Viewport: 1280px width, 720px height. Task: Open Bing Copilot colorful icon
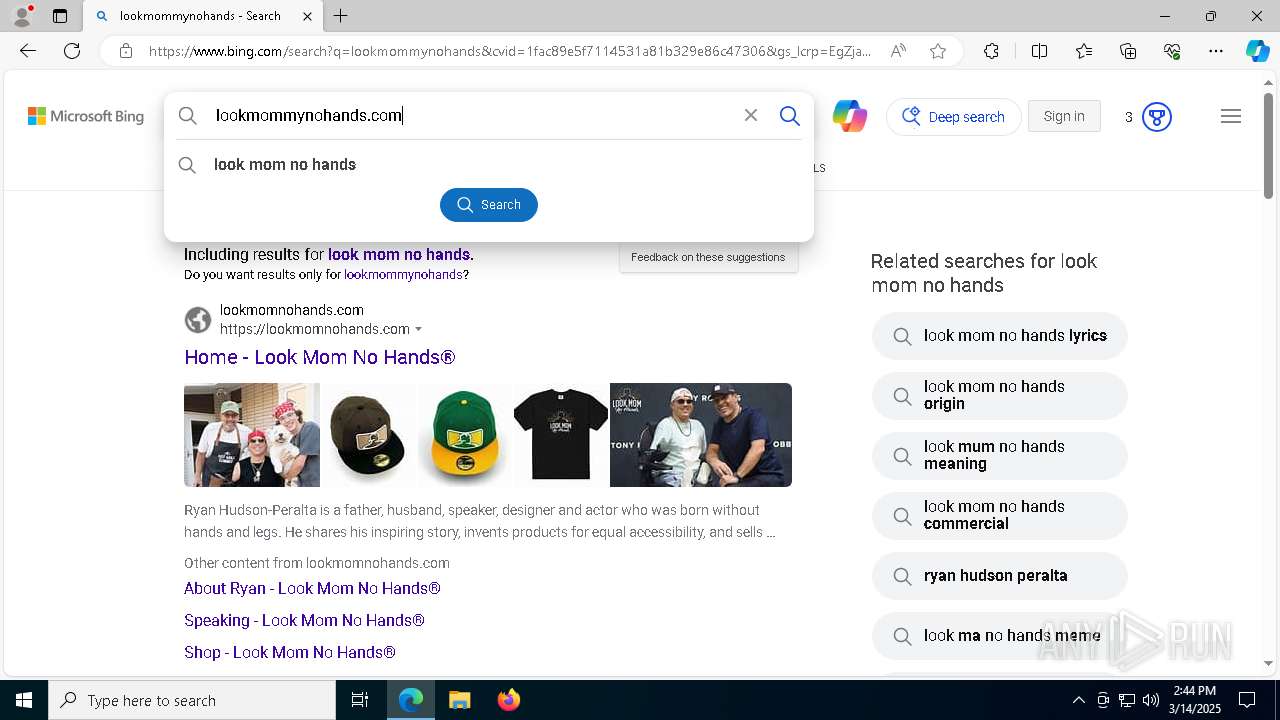[850, 116]
